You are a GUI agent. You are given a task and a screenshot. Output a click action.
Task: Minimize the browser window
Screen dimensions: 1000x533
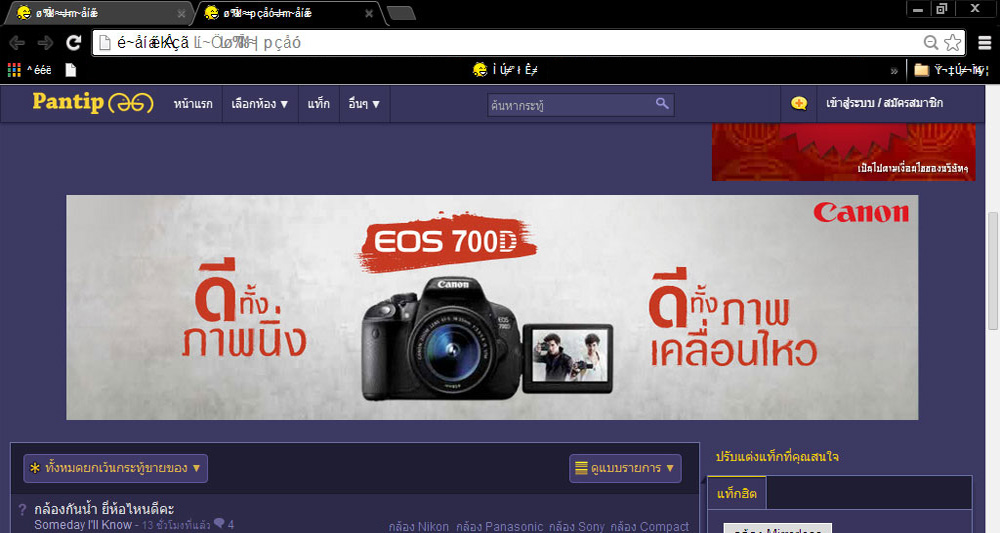918,9
